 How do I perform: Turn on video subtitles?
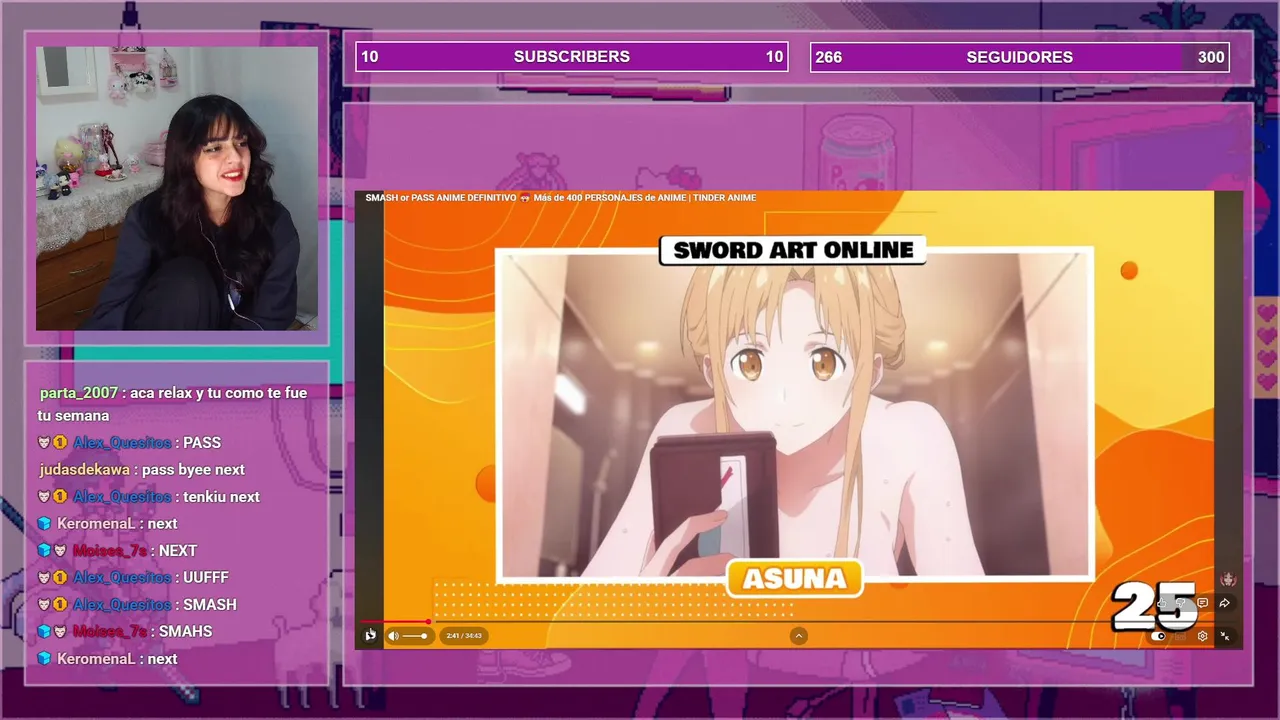tap(1180, 636)
